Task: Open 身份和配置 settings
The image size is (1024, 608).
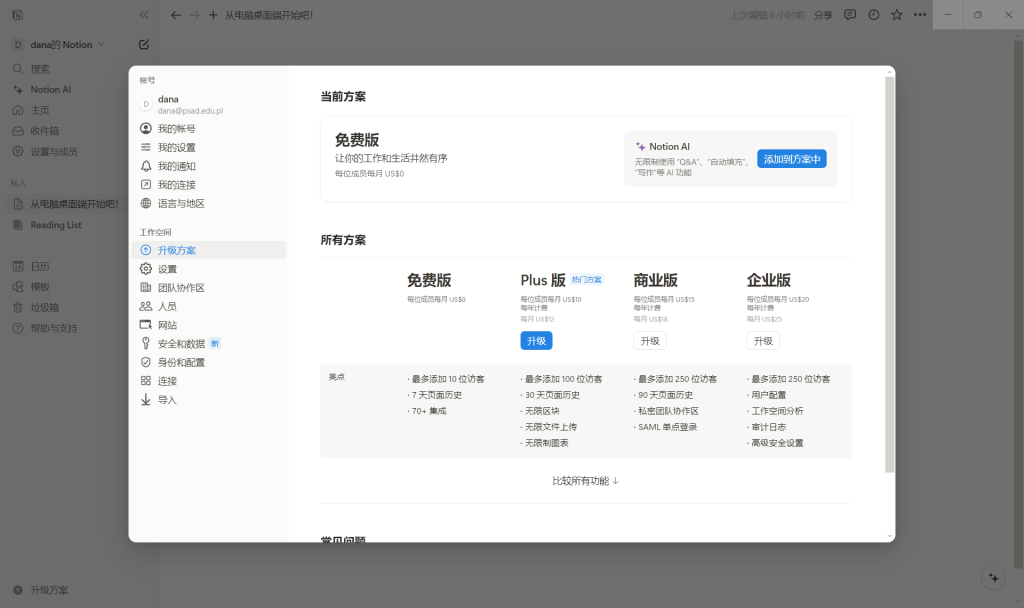Action: point(209,362)
